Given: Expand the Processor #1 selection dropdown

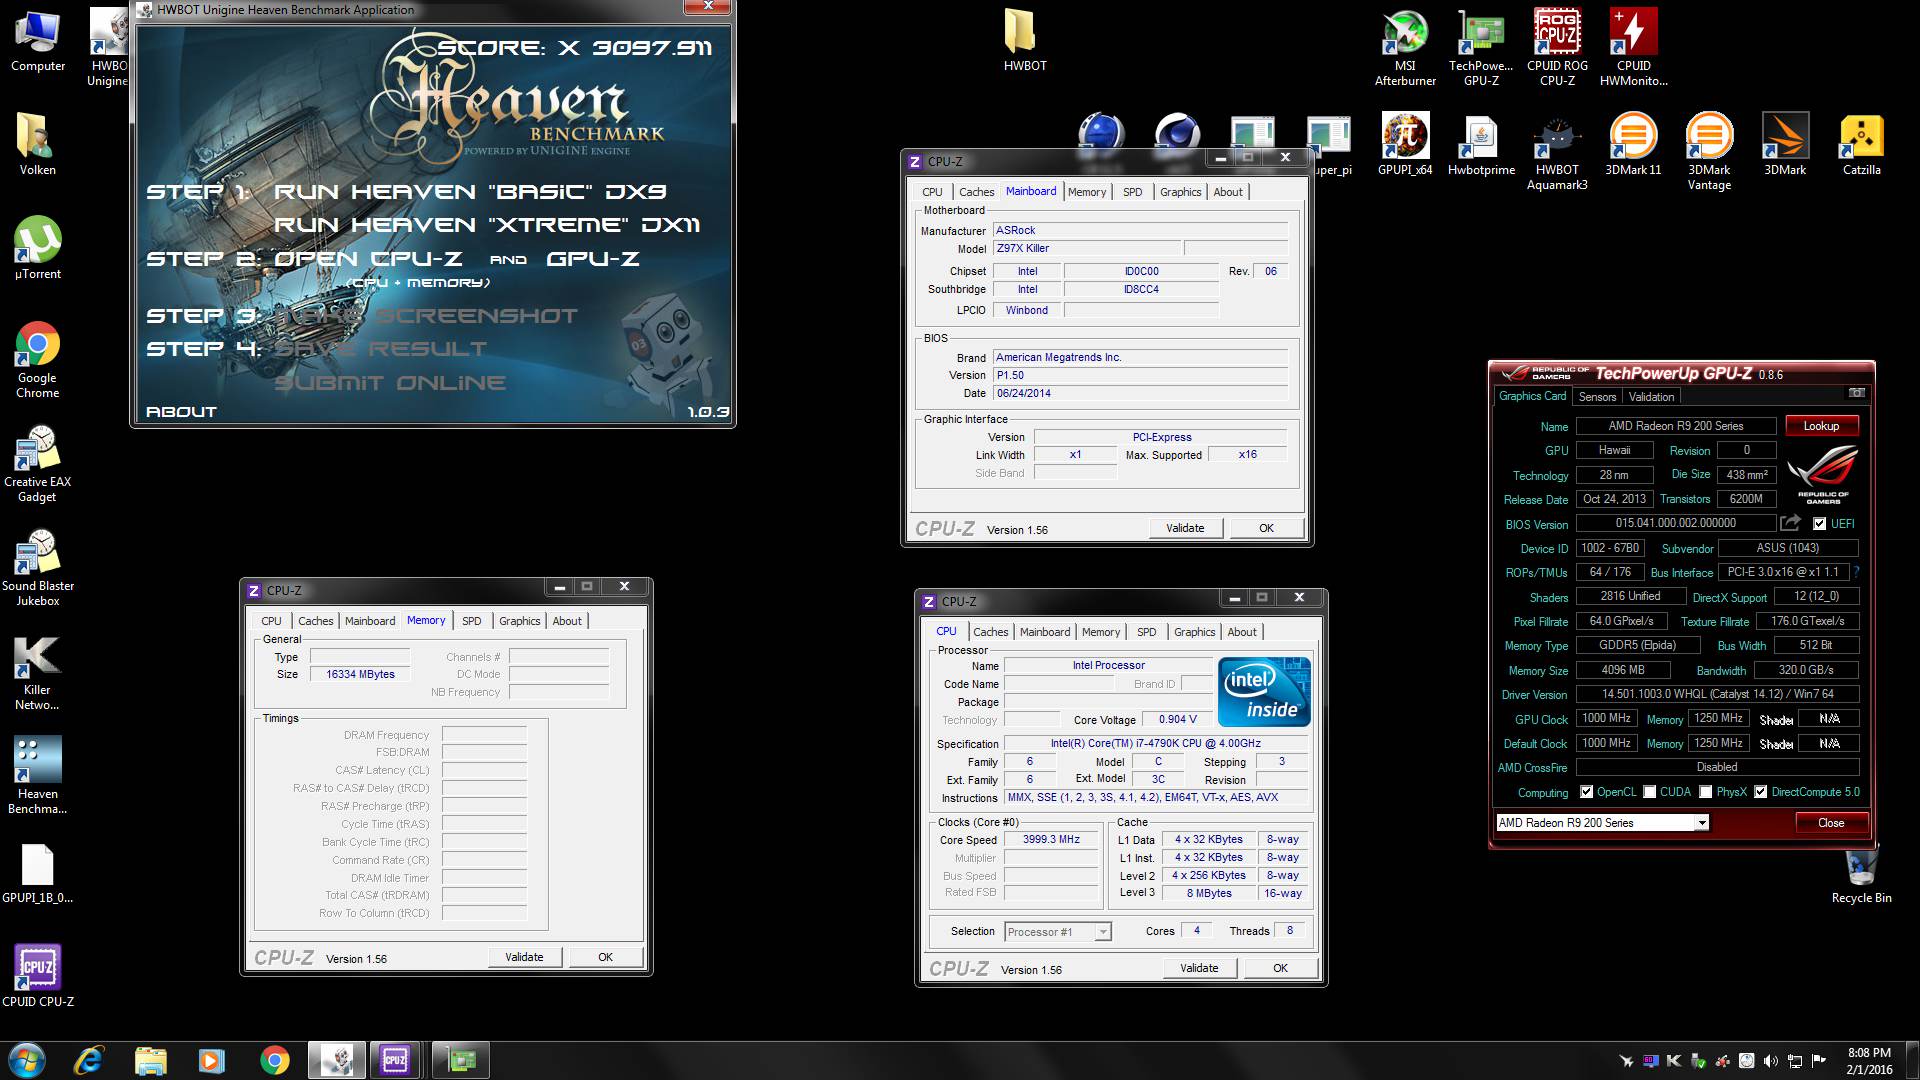Looking at the screenshot, I should [x=1102, y=932].
